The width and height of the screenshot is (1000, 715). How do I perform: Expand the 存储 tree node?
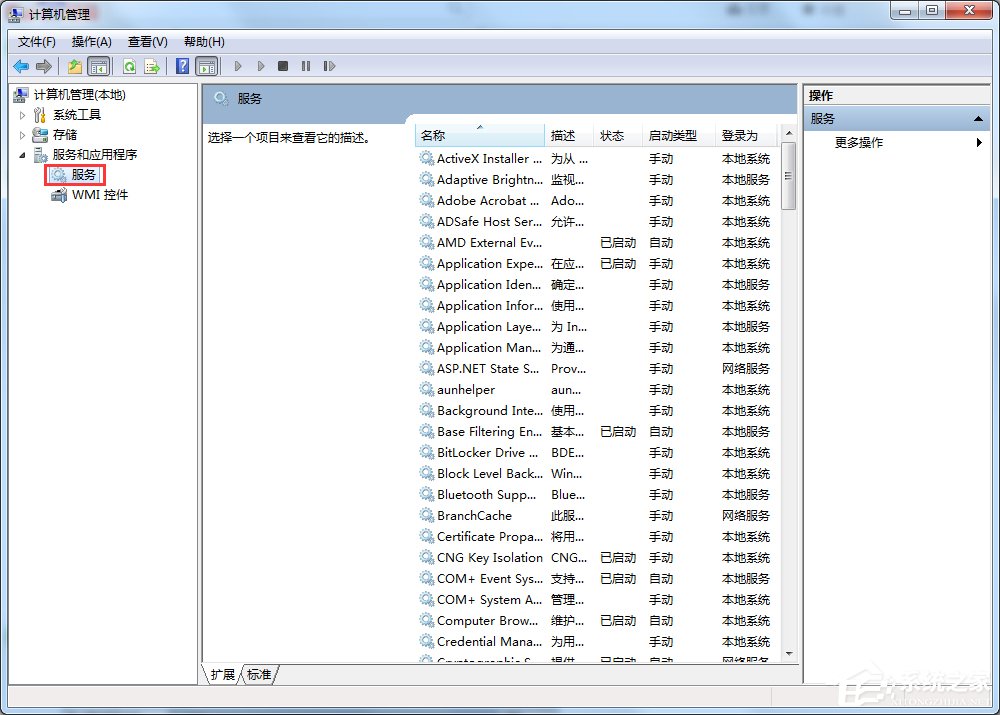coord(22,134)
